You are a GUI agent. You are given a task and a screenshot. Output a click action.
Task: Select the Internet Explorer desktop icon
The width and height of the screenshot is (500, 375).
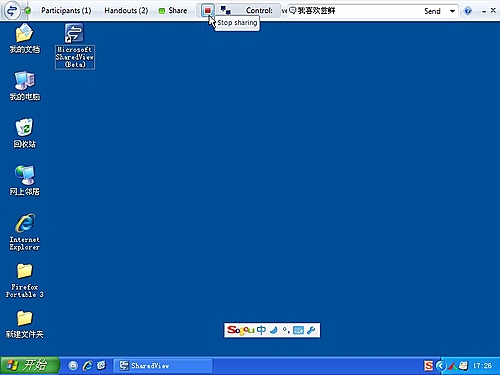pos(25,232)
